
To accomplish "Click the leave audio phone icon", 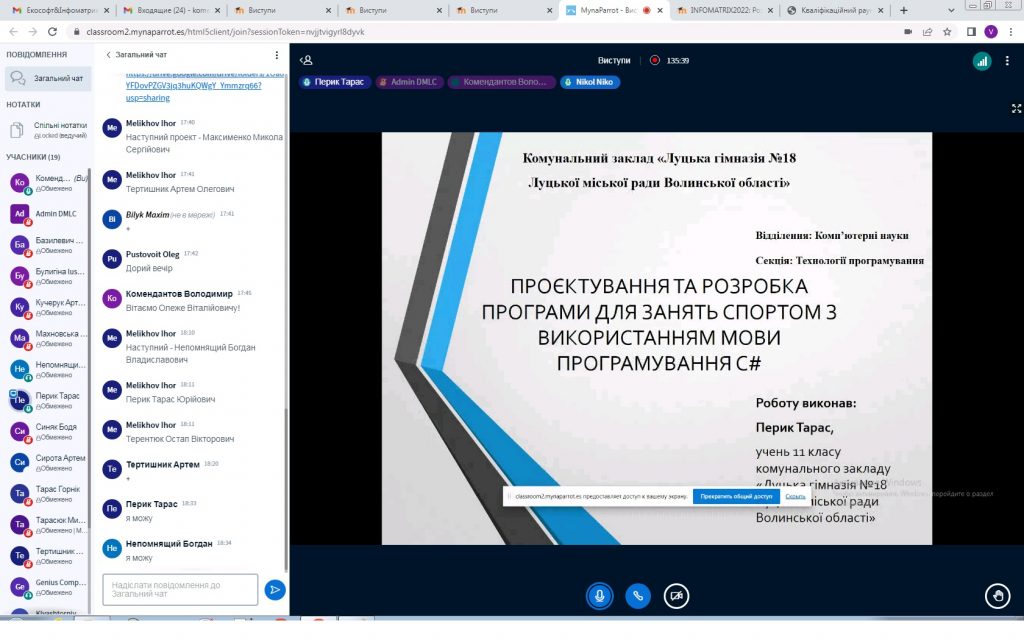I will [x=638, y=595].
